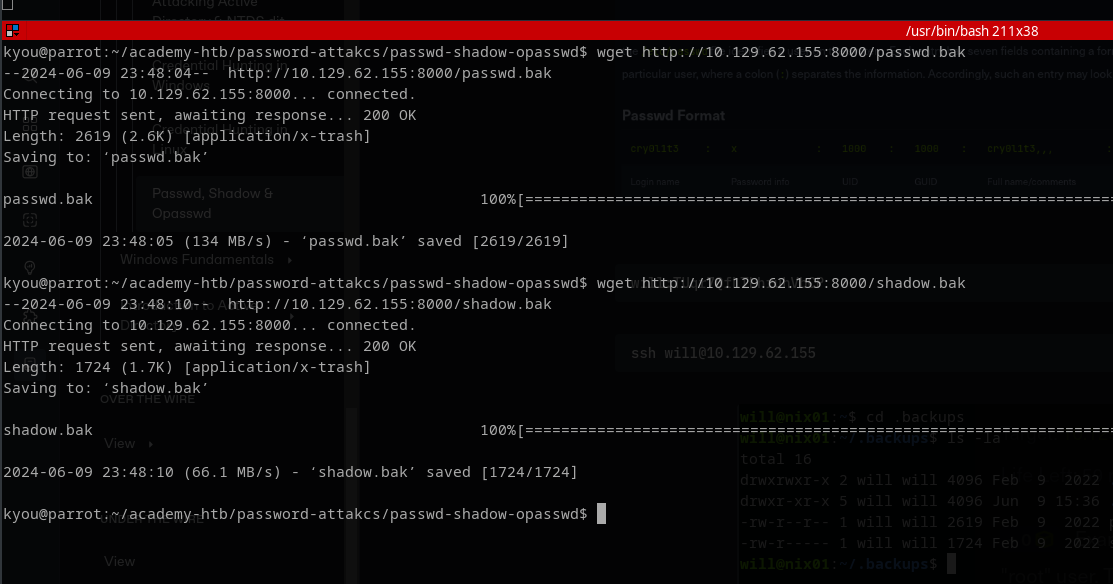This screenshot has width=1113, height=584.
Task: Click the passwd.bak URL on the 23:48:04 line
Action: point(389,73)
